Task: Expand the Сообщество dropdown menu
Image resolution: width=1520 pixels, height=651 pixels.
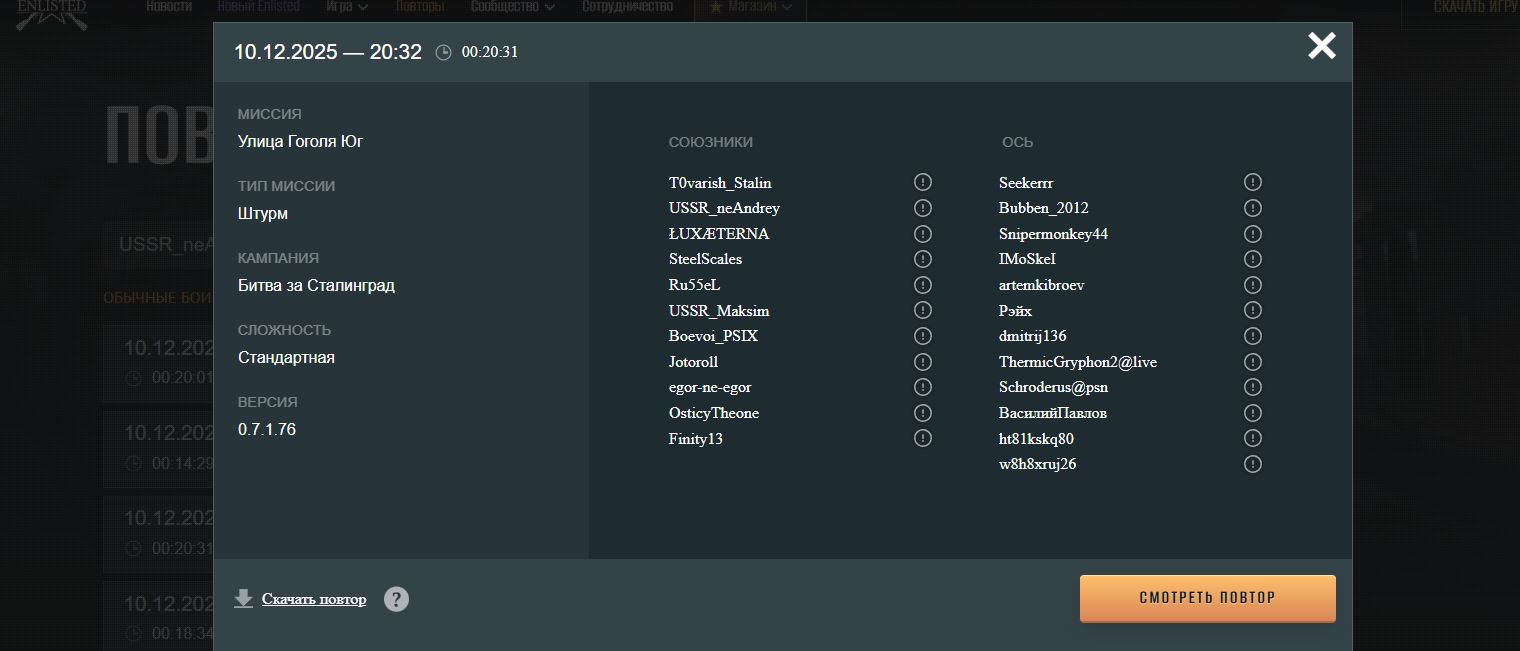Action: click(x=512, y=7)
